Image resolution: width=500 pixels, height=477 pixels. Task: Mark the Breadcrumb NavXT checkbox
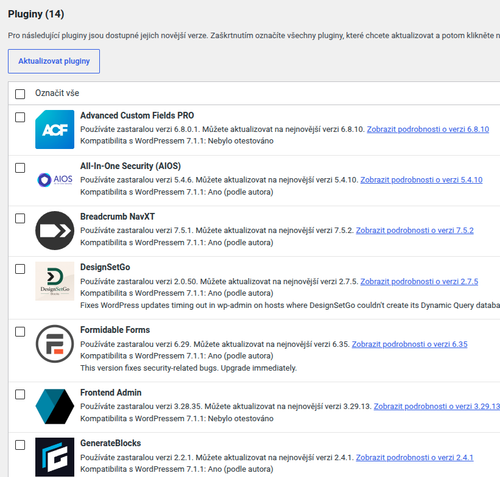pyautogui.click(x=20, y=218)
